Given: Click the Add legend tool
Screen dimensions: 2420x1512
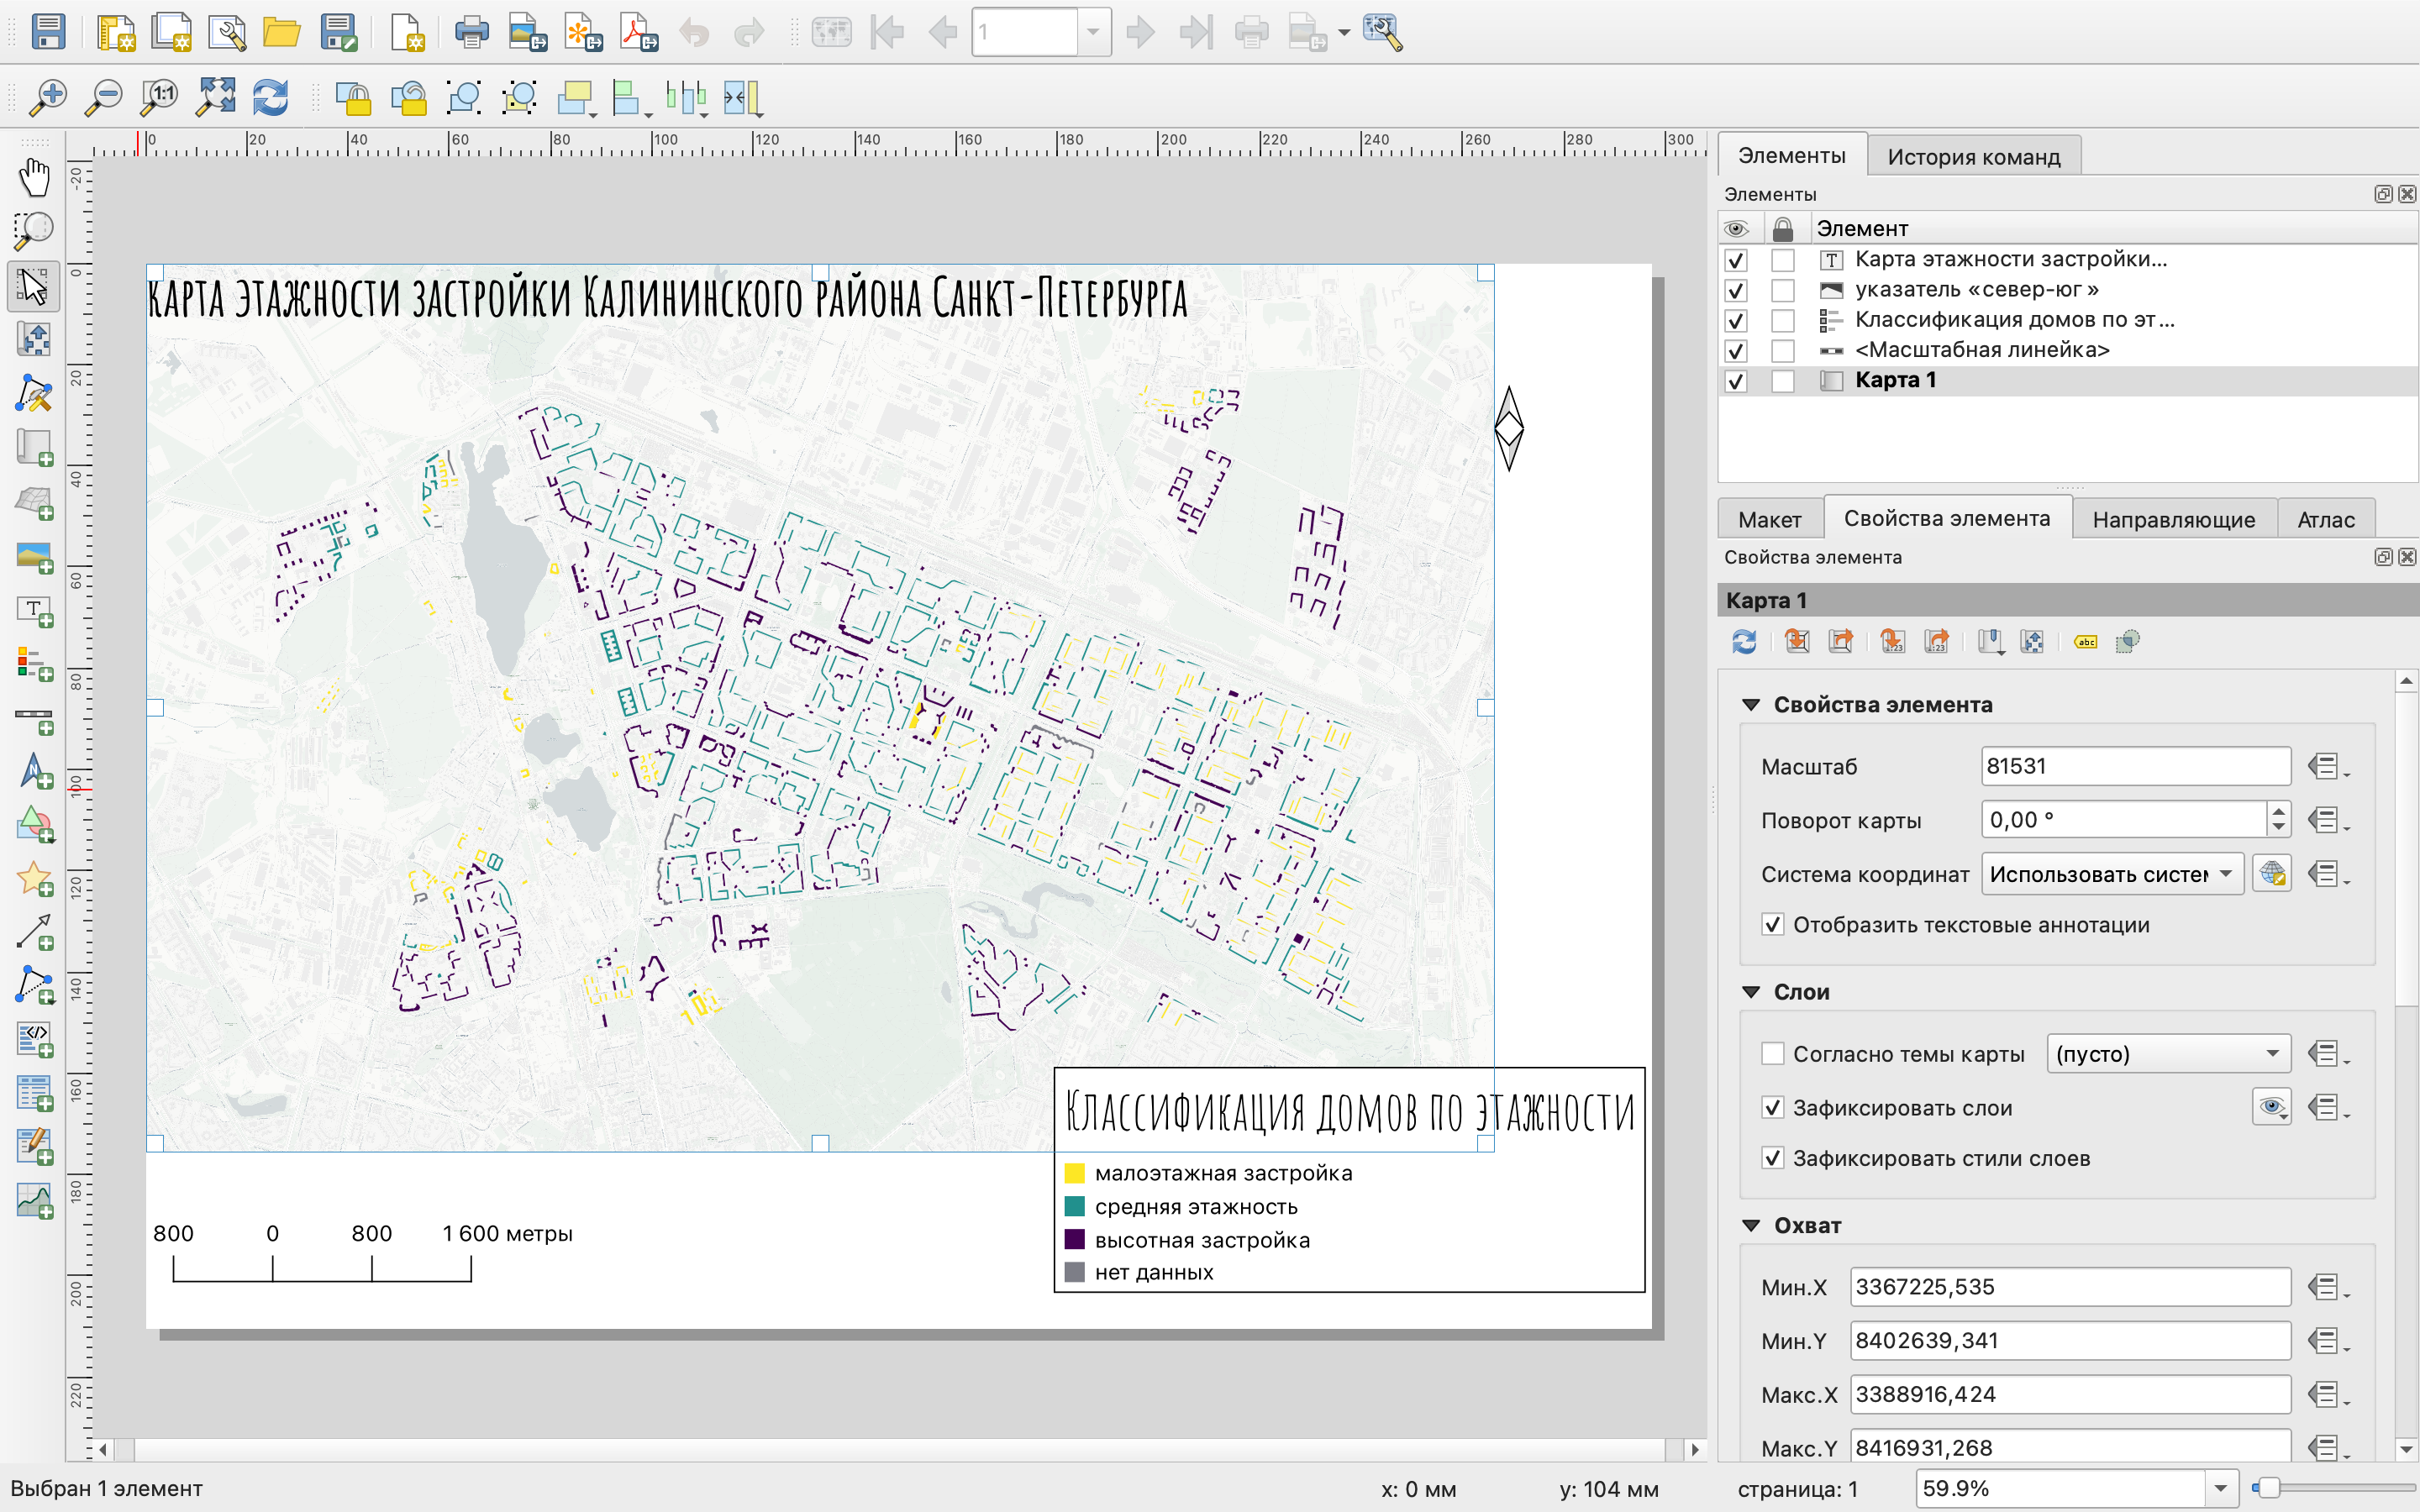Looking at the screenshot, I should pyautogui.click(x=34, y=664).
